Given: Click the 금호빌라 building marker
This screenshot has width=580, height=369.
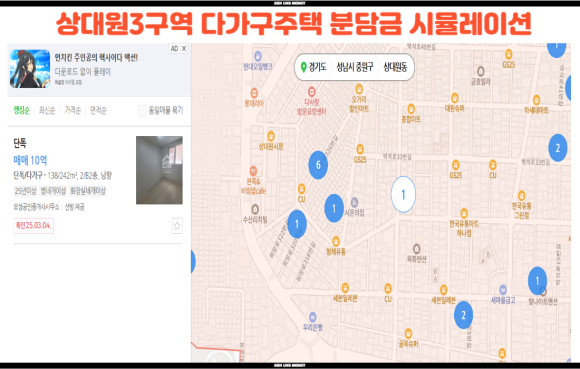Looking at the screenshot, I should 480,71.
